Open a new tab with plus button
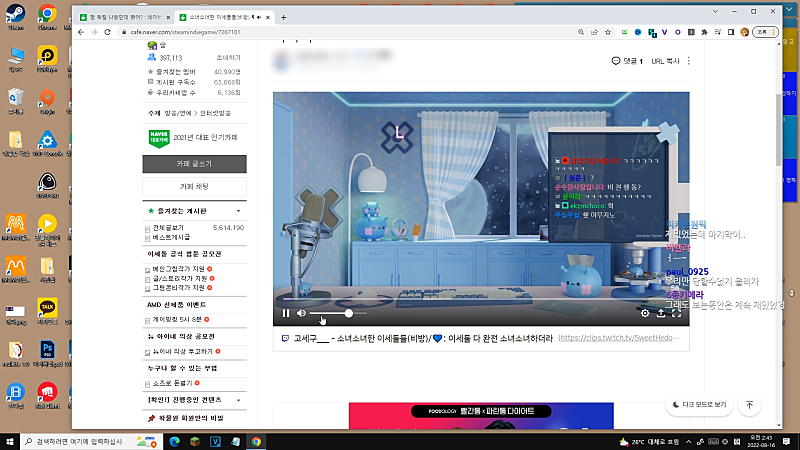The image size is (800, 450). pos(284,17)
